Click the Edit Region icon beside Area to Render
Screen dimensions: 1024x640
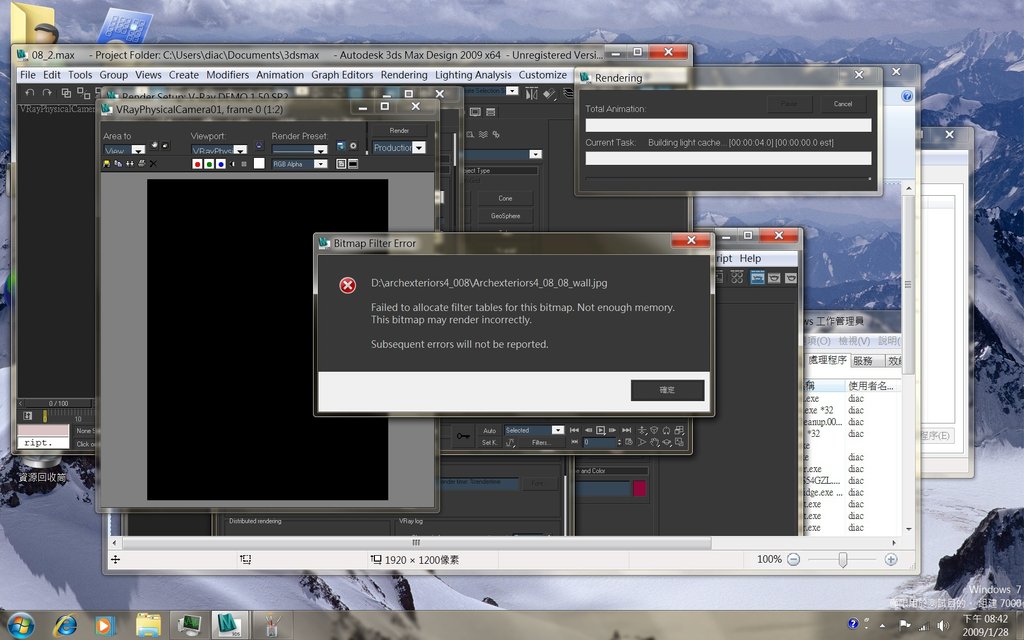pyautogui.click(x=154, y=145)
